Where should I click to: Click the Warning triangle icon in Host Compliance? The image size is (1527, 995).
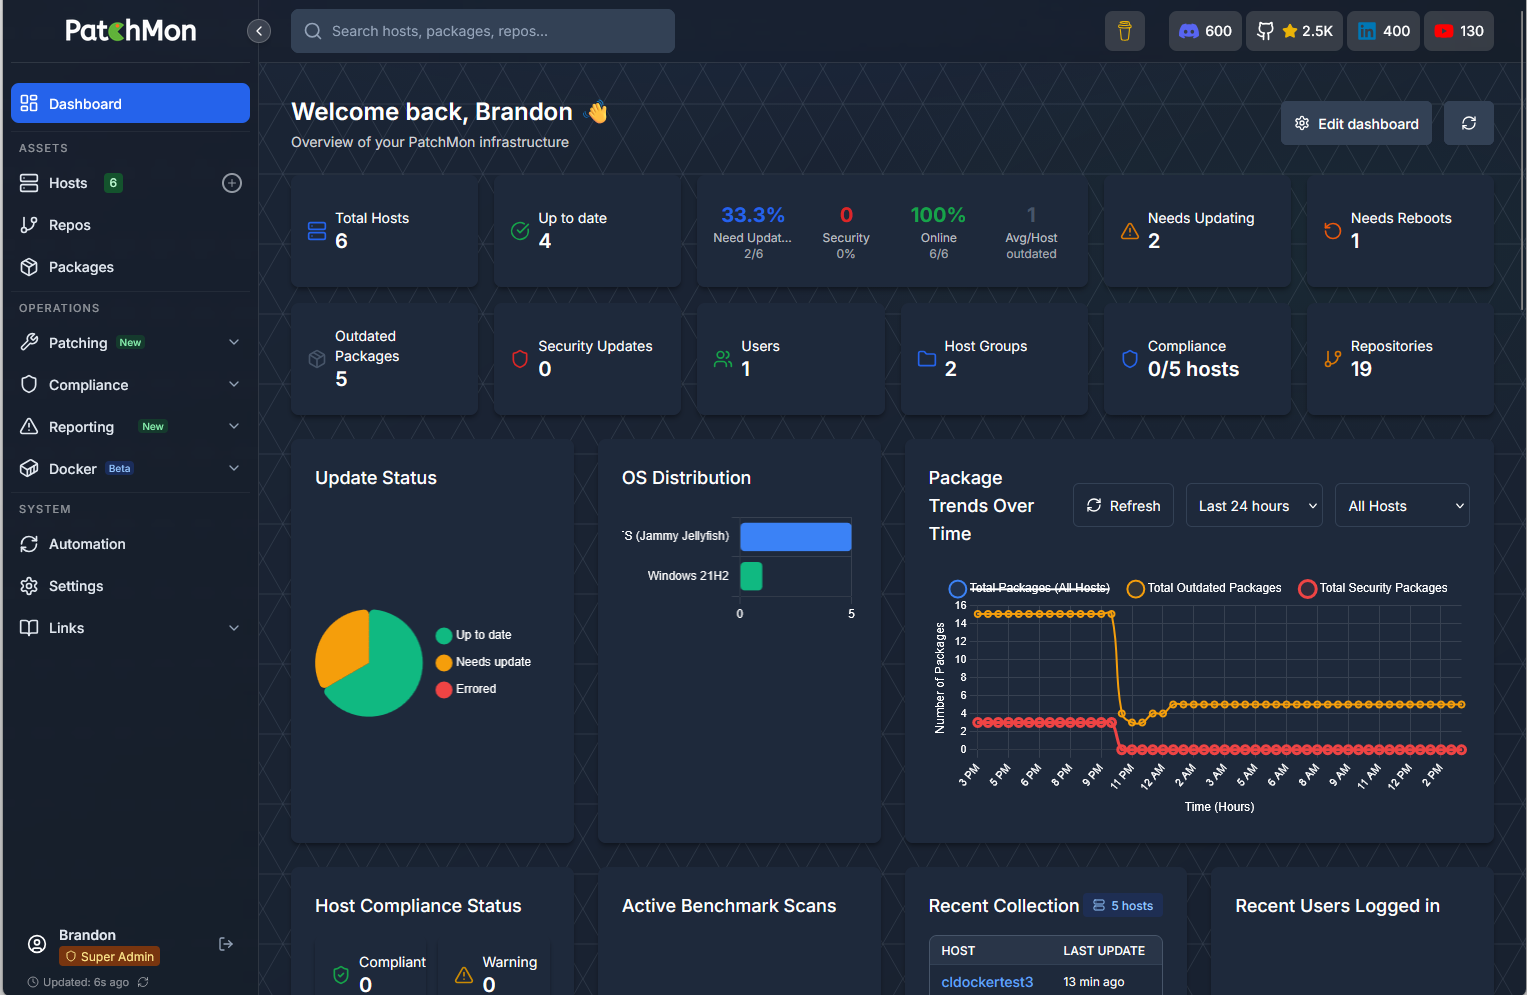click(464, 974)
